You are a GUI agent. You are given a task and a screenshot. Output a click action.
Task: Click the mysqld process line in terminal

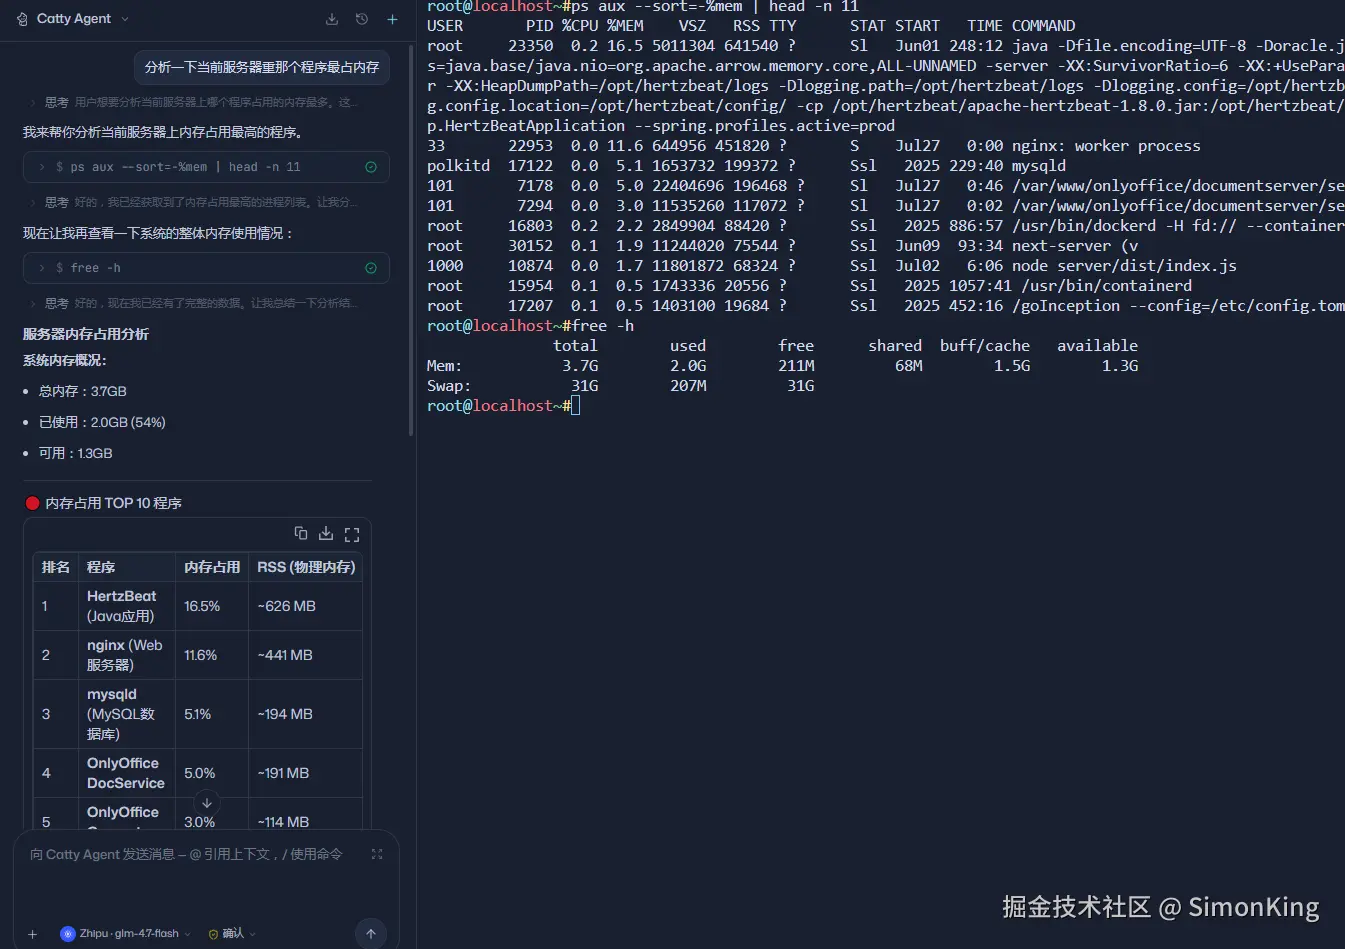[746, 165]
